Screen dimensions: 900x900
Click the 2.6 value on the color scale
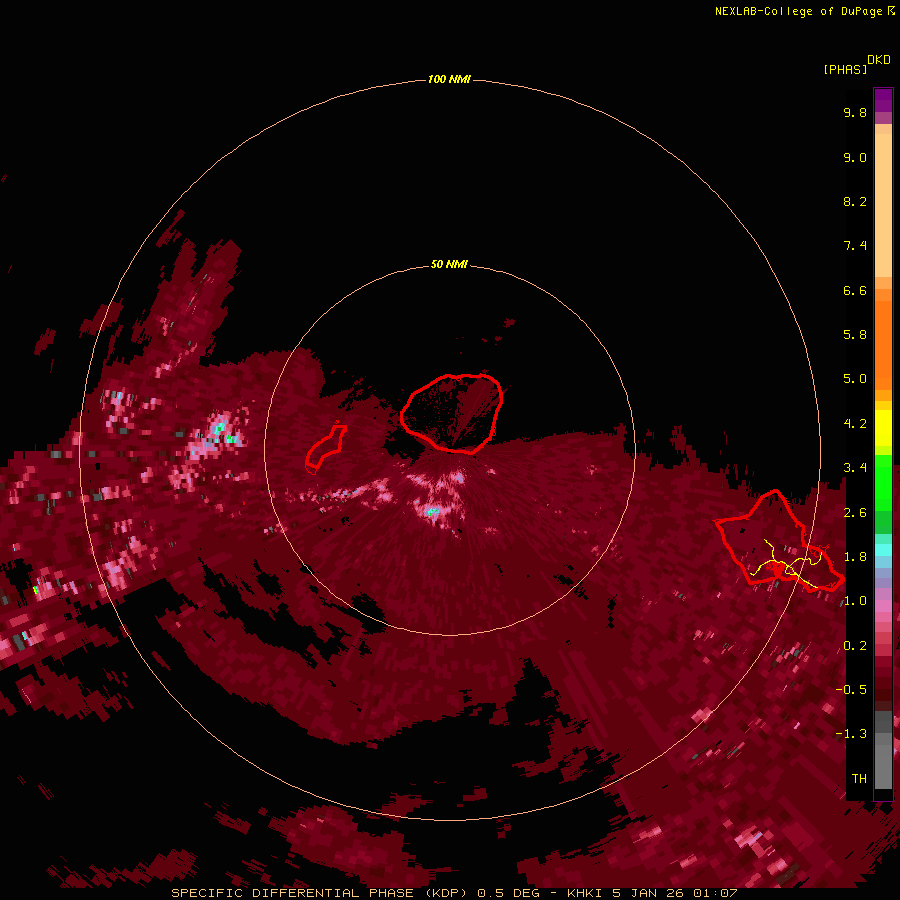pyautogui.click(x=855, y=513)
